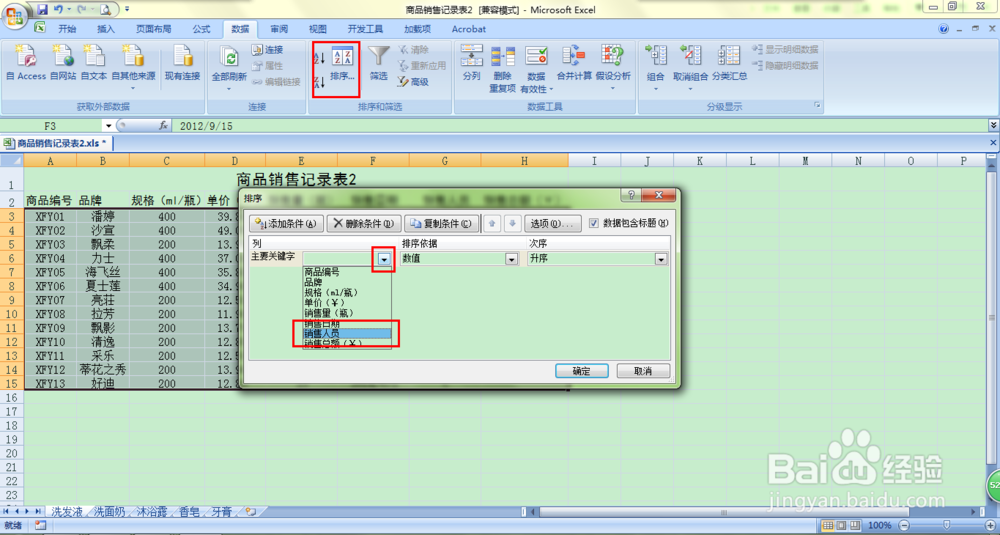Click the horizontal scrollbar of the worksheet

[723, 511]
